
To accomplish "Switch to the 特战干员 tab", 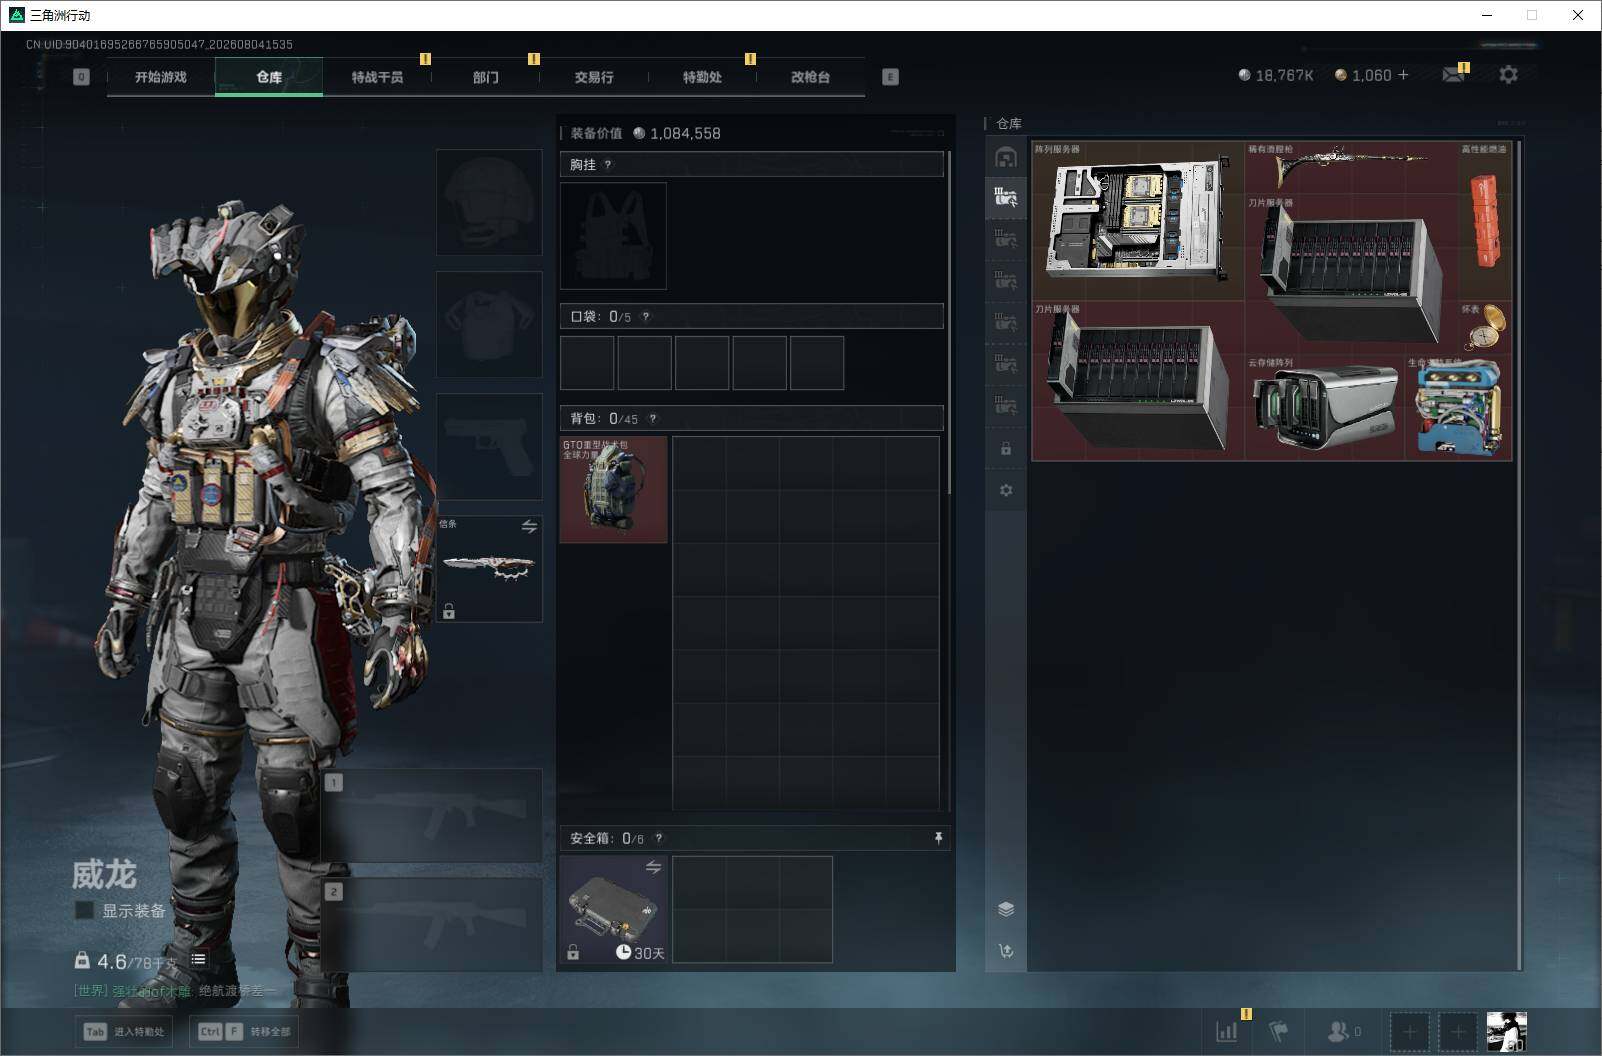I will pyautogui.click(x=377, y=77).
